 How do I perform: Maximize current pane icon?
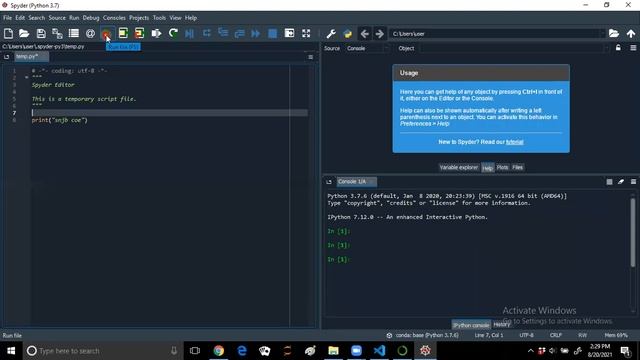pyautogui.click(x=289, y=33)
